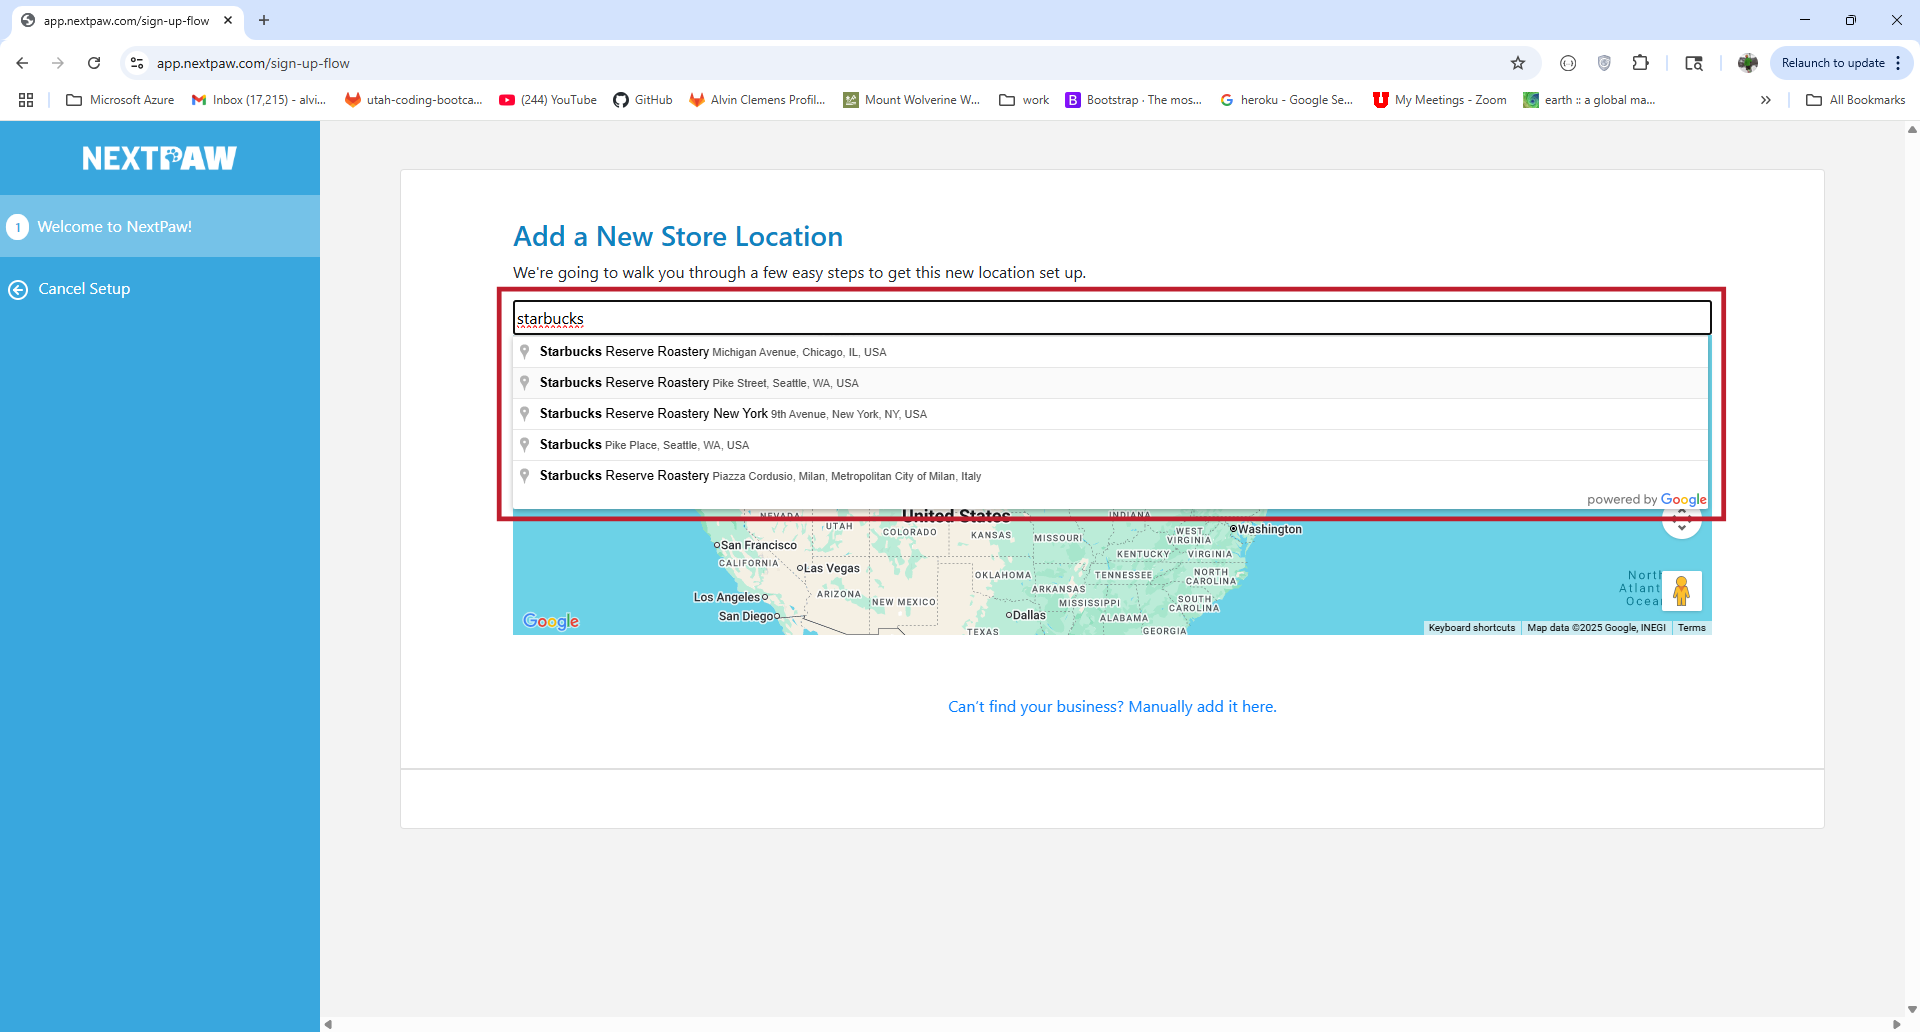The image size is (1920, 1032).
Task: Expand hidden bookmarks chevron
Action: click(x=1766, y=100)
